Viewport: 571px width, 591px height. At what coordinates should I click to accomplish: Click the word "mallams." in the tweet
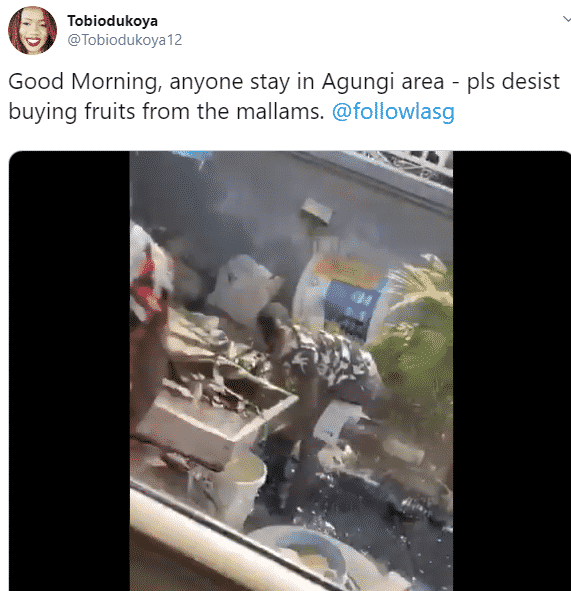tap(280, 111)
